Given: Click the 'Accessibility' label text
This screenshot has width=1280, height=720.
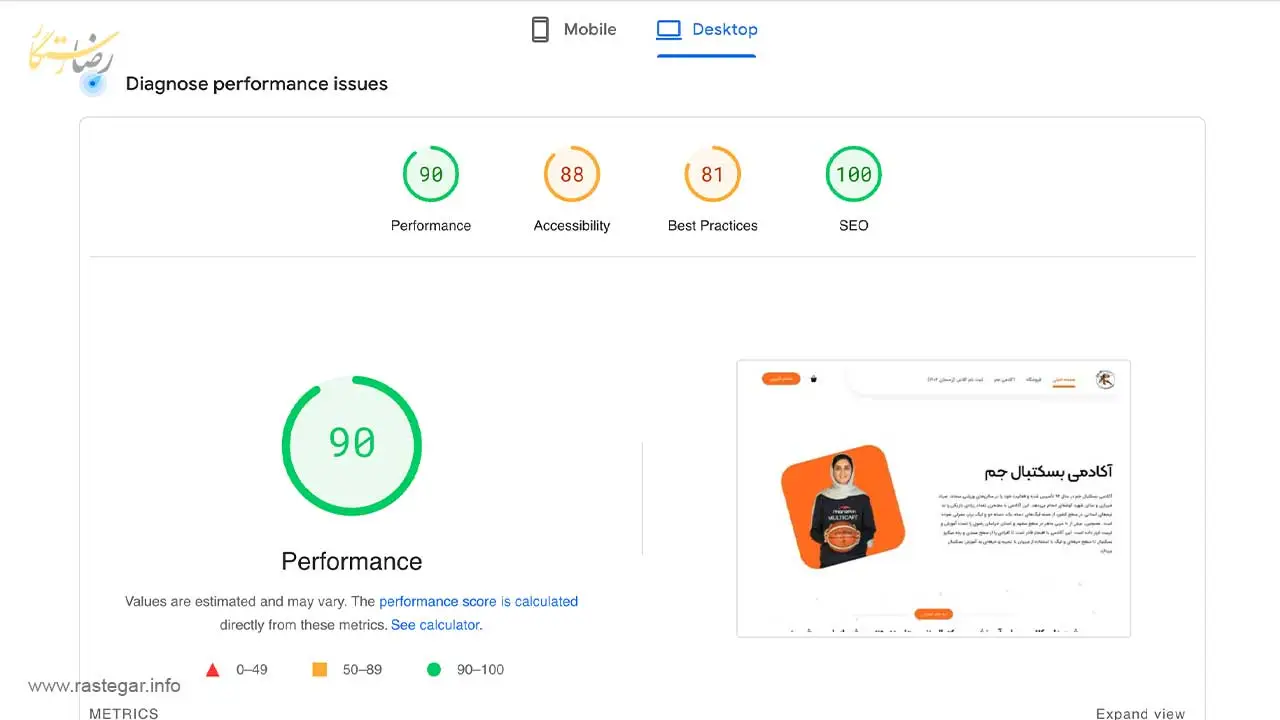Looking at the screenshot, I should (572, 226).
